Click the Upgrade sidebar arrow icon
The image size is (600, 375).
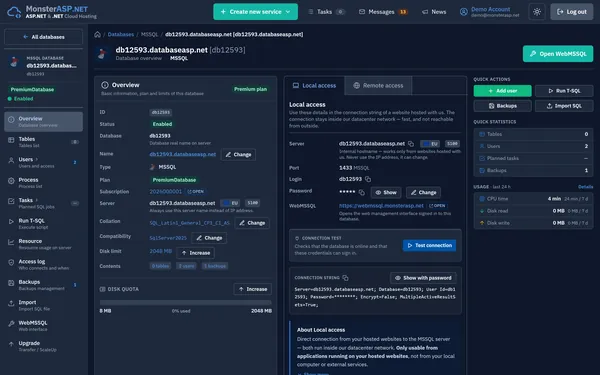point(11,344)
